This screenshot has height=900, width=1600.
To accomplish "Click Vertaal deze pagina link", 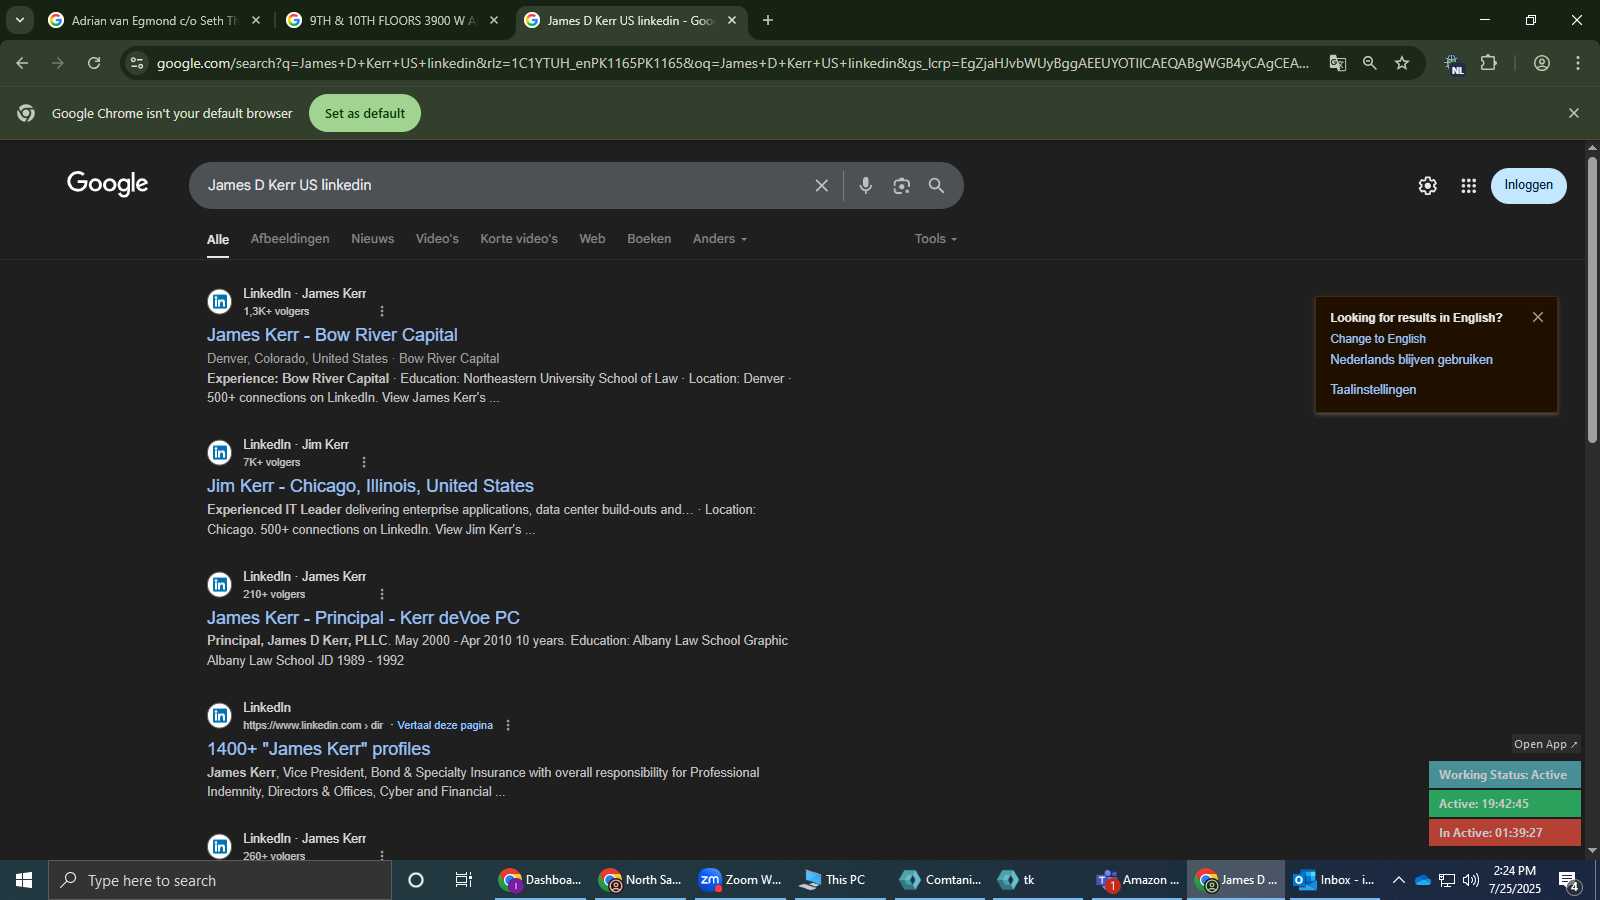I will (445, 725).
